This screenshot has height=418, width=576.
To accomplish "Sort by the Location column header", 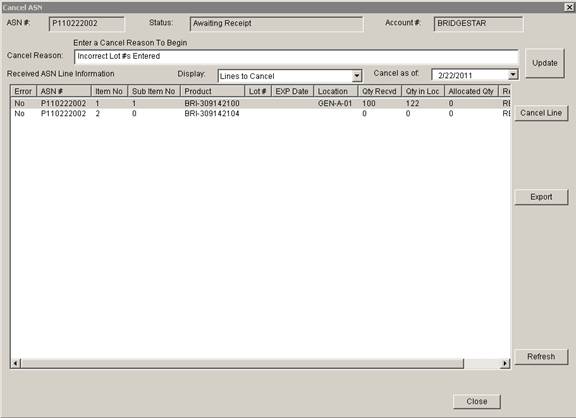I will pyautogui.click(x=336, y=91).
